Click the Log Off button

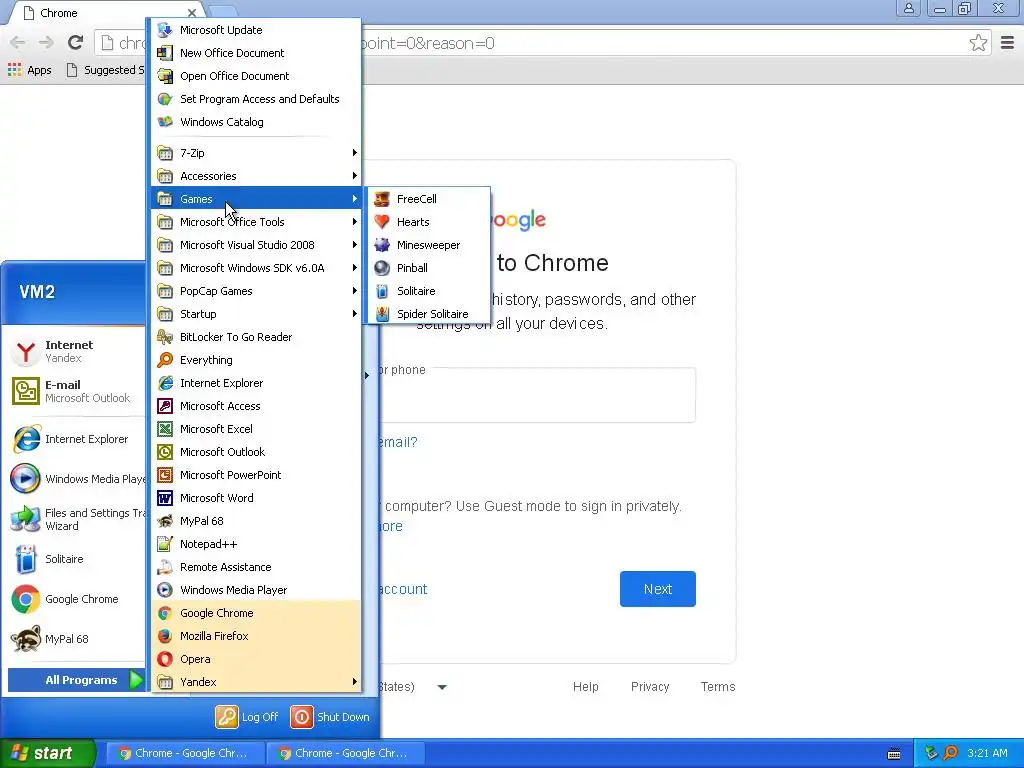(248, 716)
